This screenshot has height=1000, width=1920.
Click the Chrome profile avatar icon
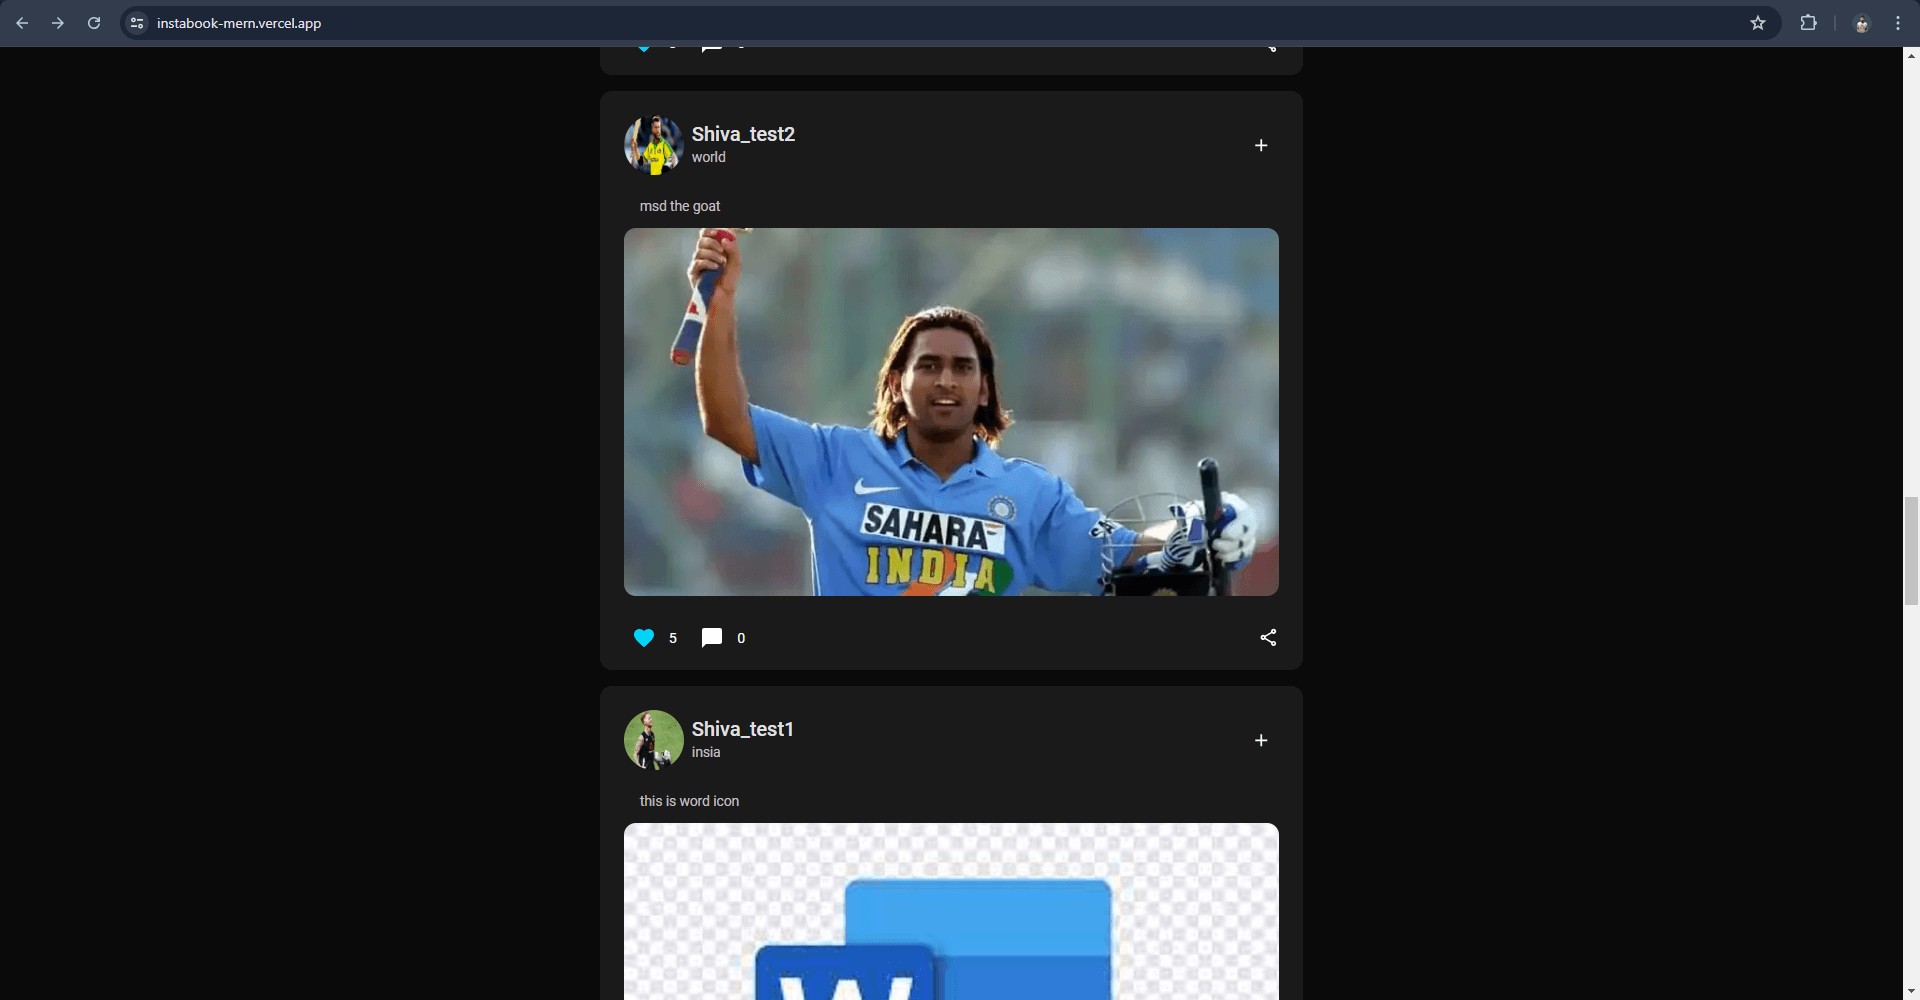[1862, 23]
